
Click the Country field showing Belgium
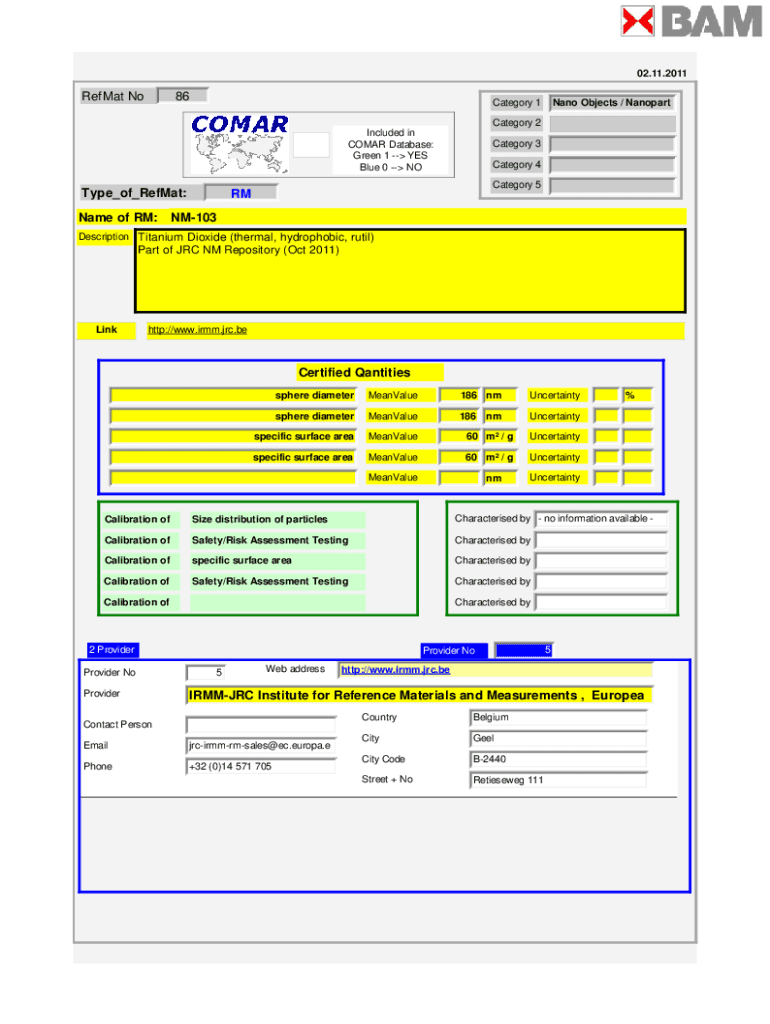pos(558,718)
